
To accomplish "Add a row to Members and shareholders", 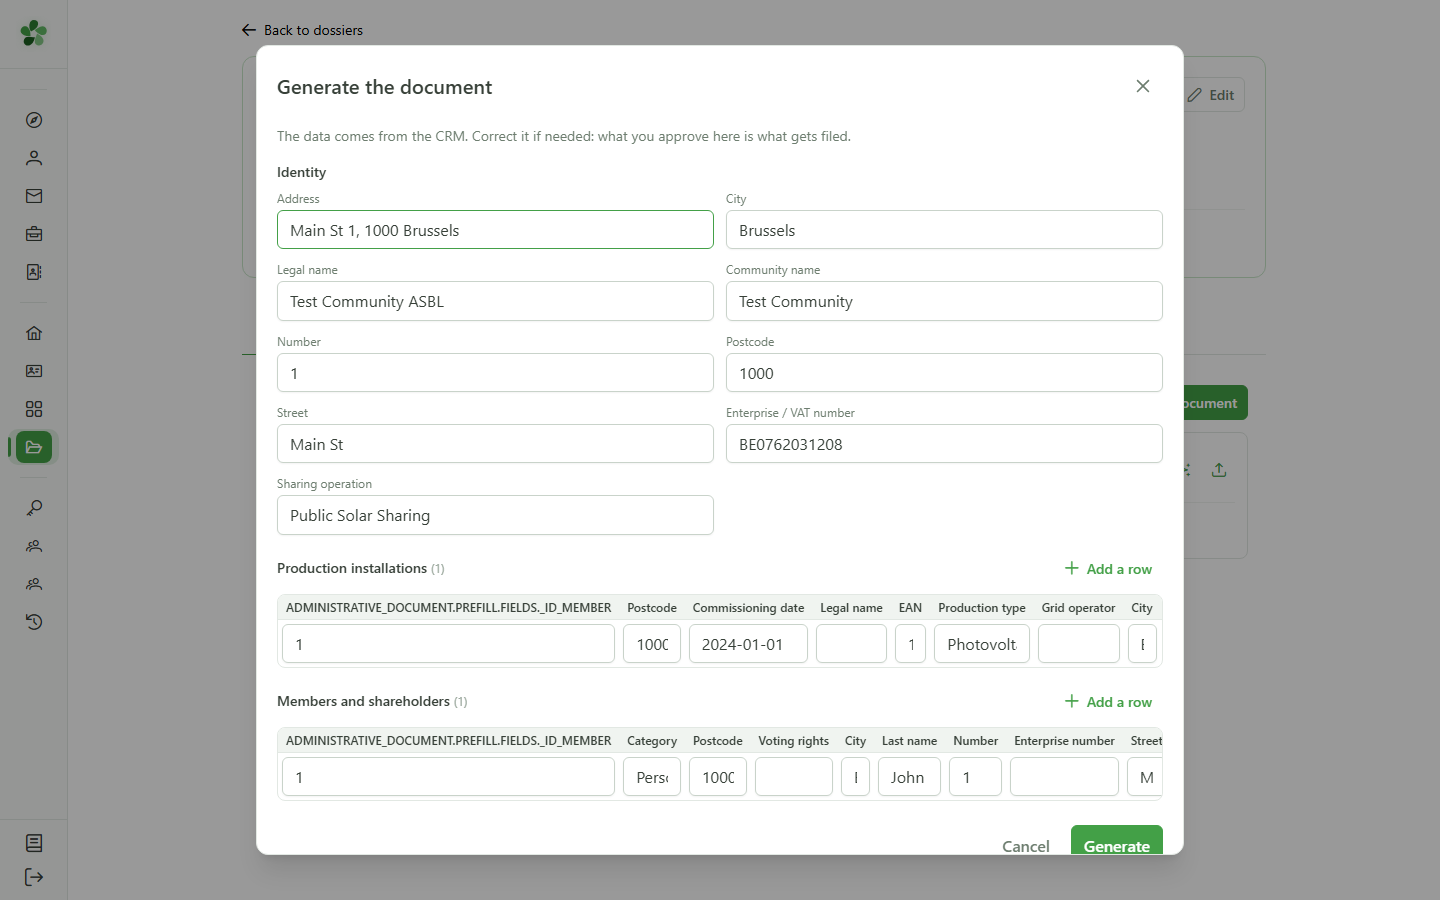I will 1108,702.
